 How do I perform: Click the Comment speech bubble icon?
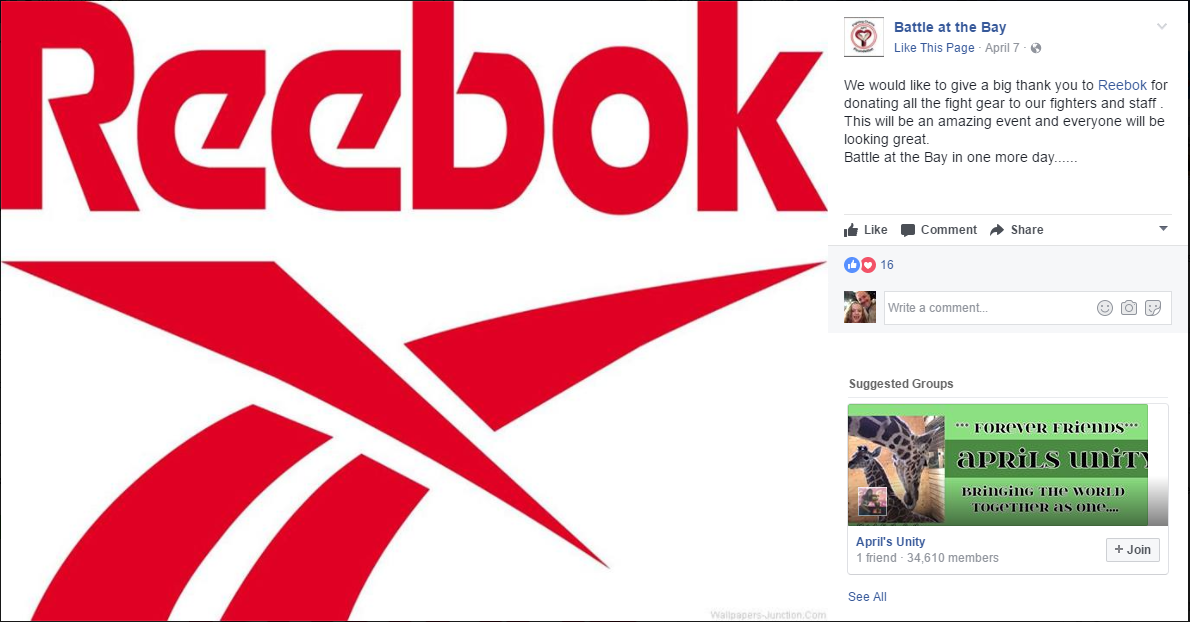(x=908, y=230)
